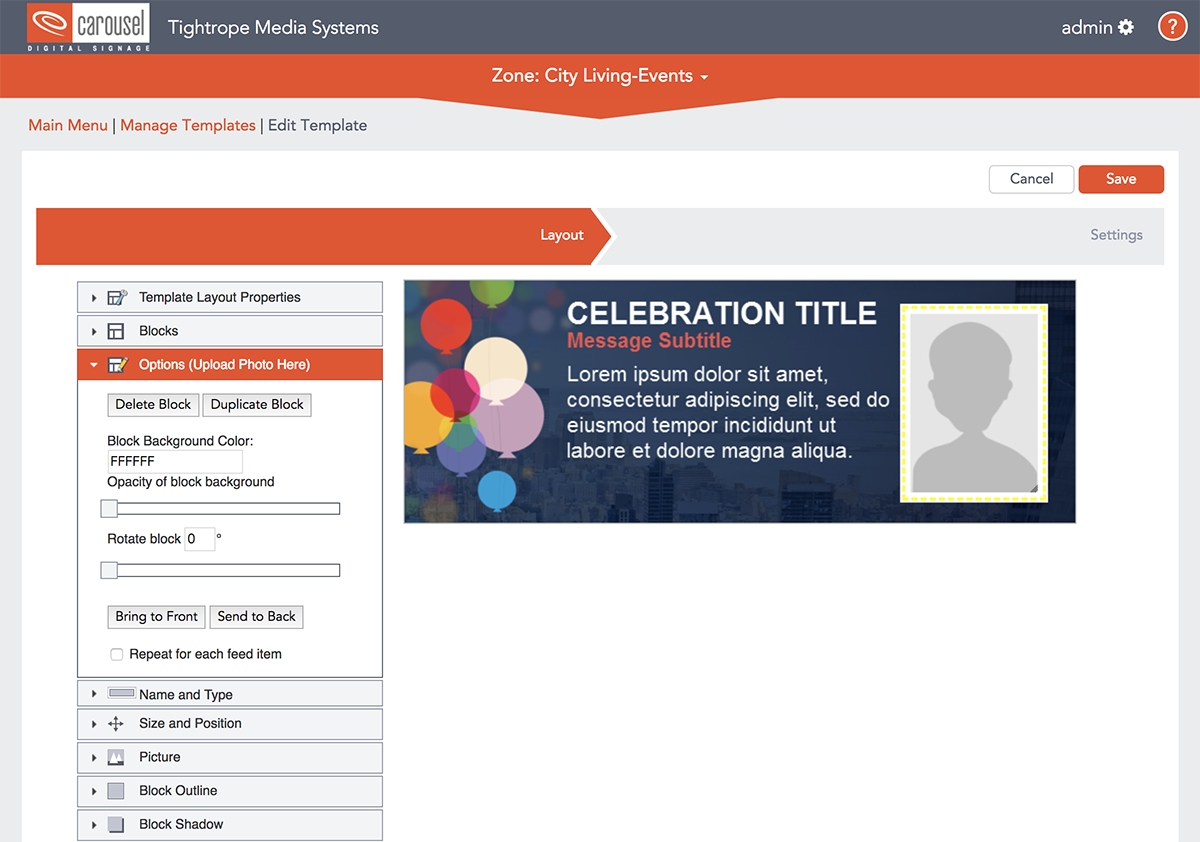Click the Block Outline square icon
This screenshot has height=842, width=1200.
(116, 791)
